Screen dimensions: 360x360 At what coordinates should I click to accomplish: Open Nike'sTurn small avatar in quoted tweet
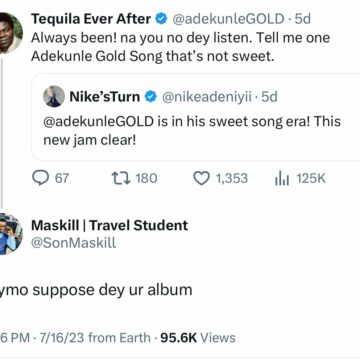[x=54, y=96]
